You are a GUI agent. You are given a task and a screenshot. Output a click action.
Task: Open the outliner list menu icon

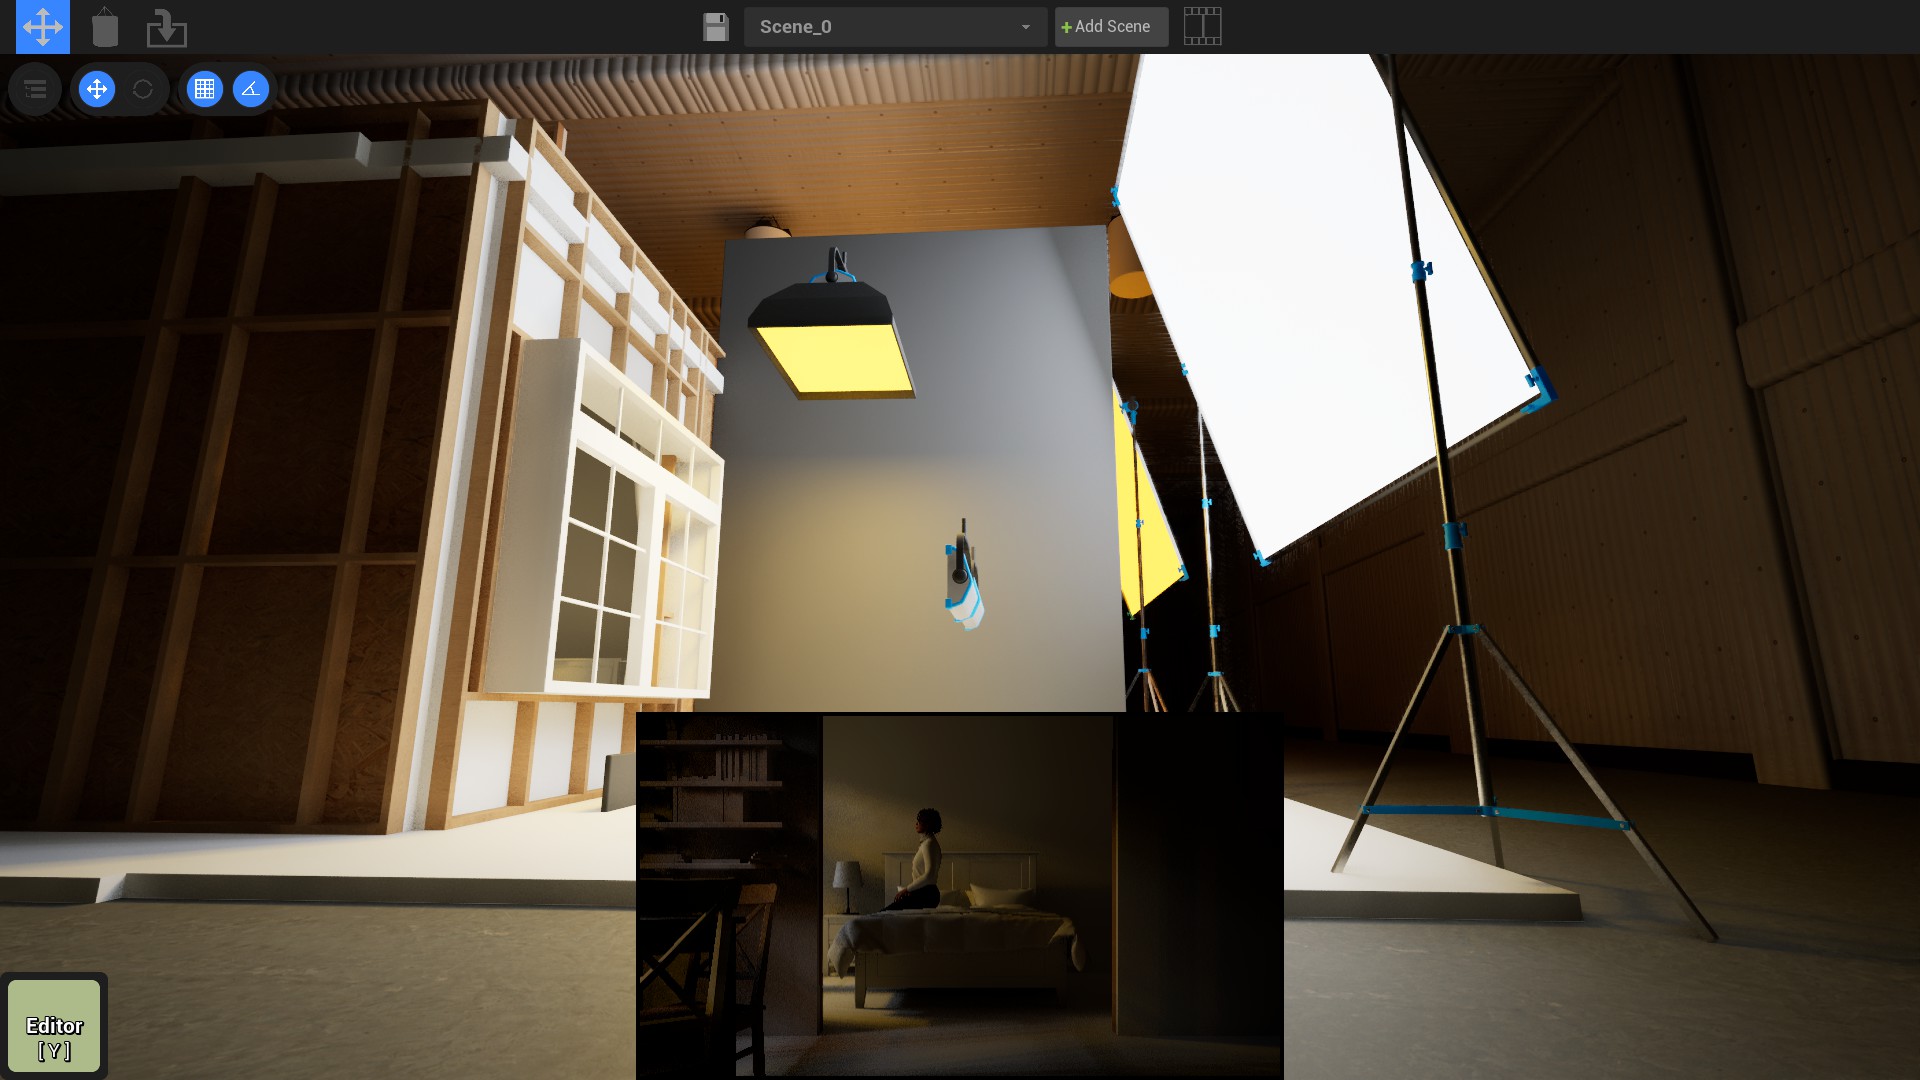(35, 90)
